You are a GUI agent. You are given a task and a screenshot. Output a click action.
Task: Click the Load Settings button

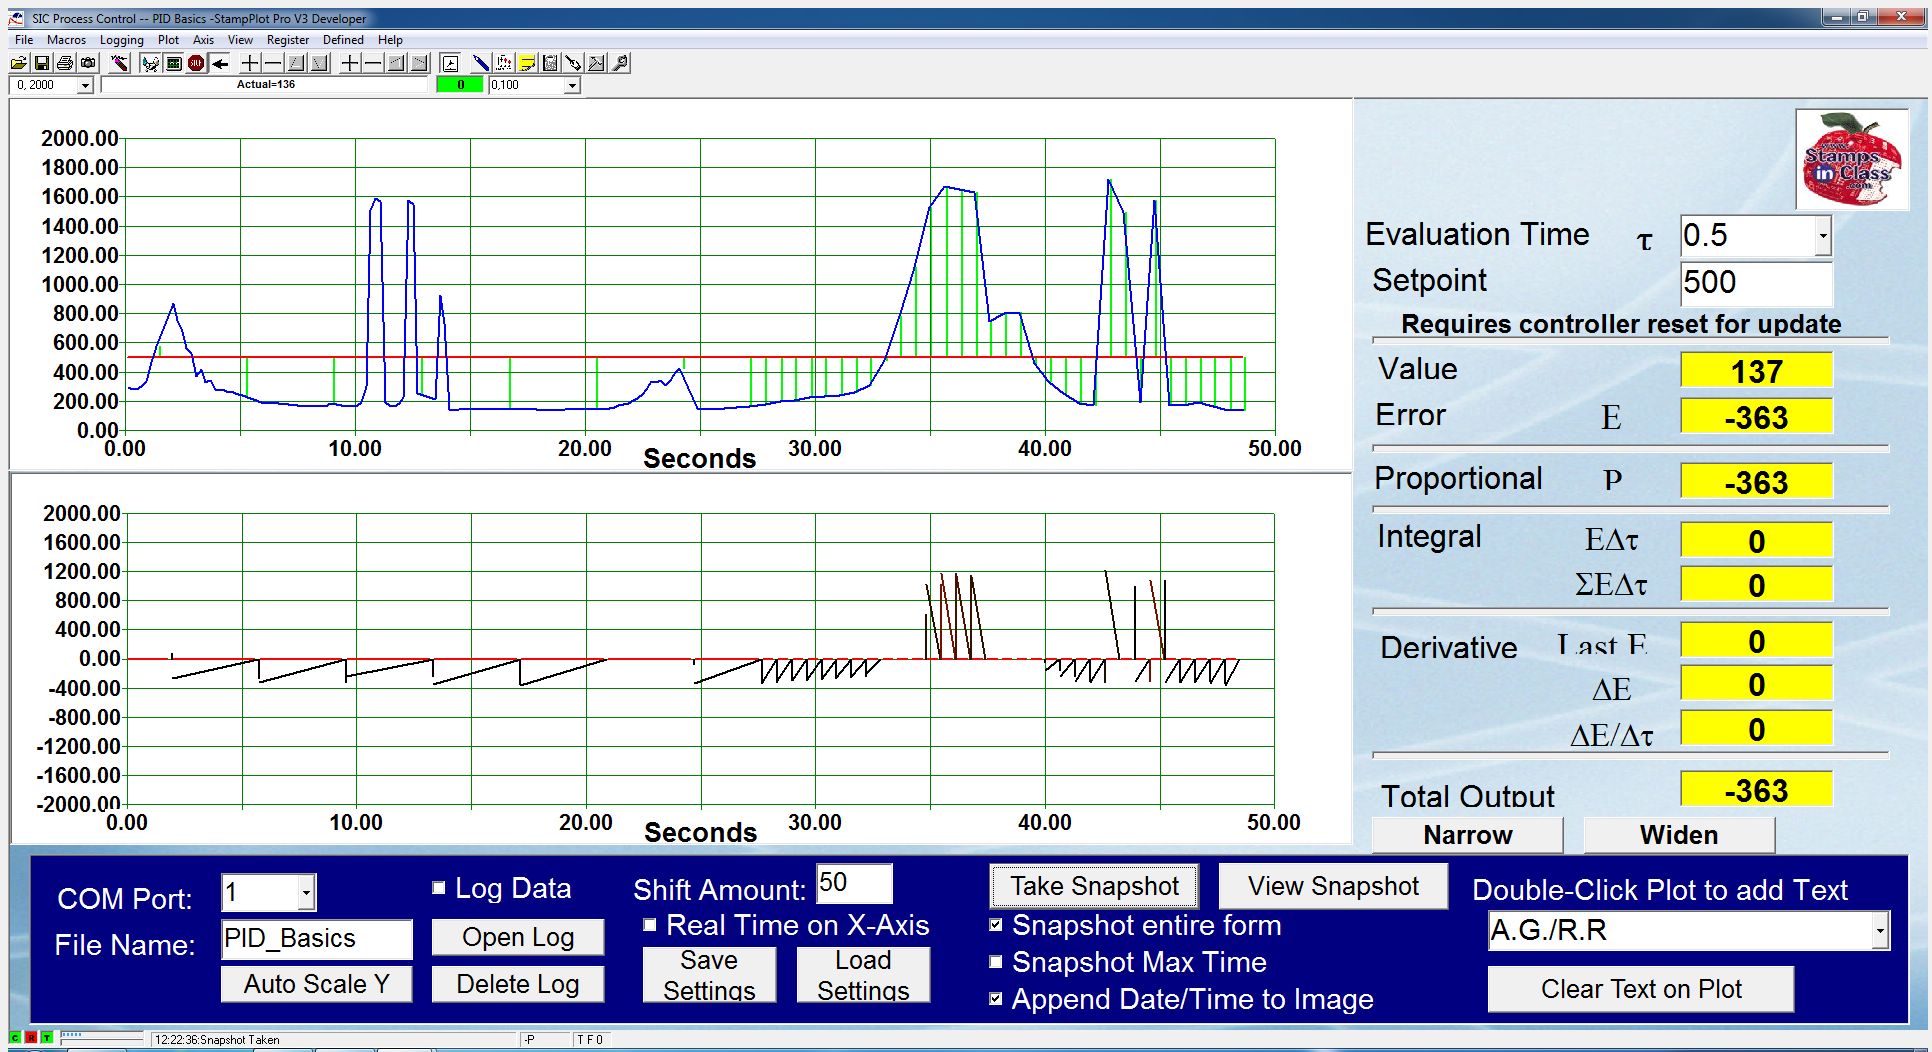point(863,975)
